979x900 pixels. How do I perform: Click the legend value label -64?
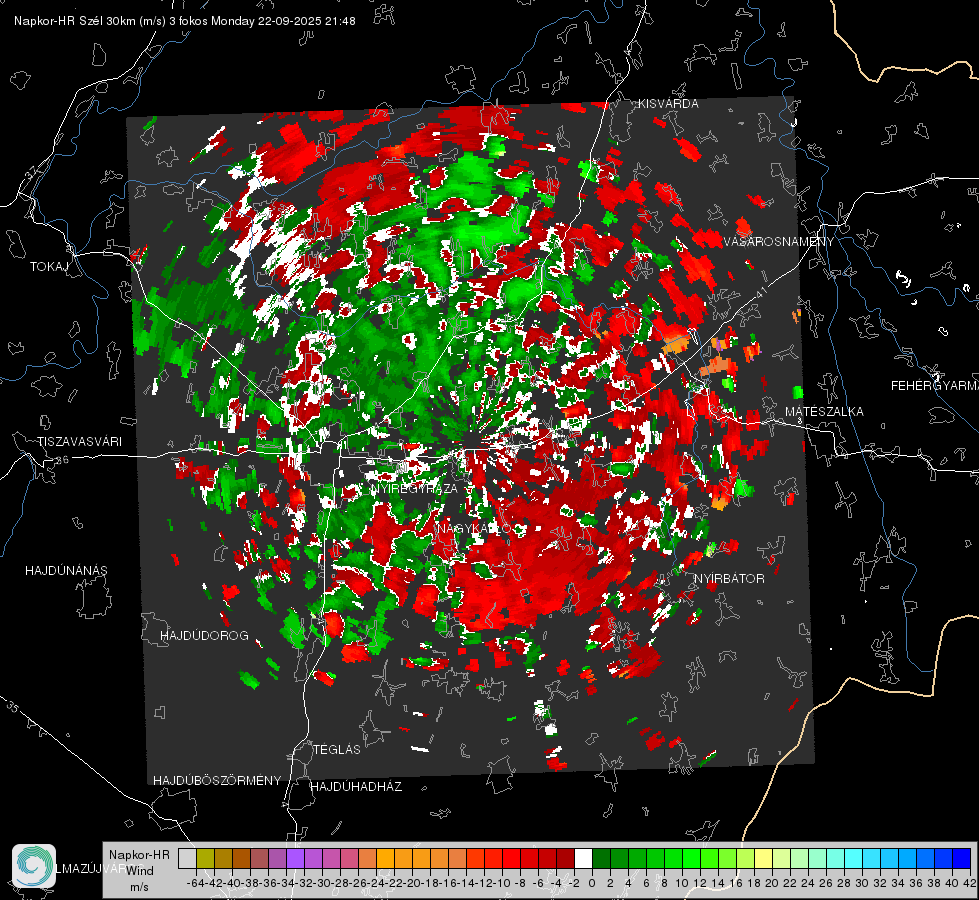[196, 883]
